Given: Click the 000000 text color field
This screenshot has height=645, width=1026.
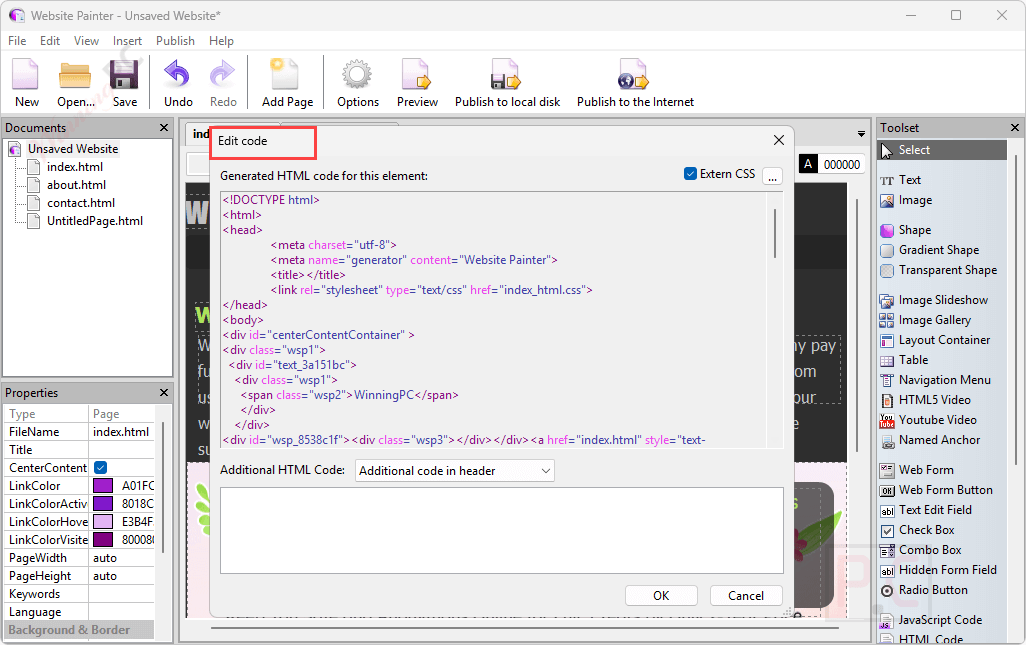Looking at the screenshot, I should pos(841,164).
